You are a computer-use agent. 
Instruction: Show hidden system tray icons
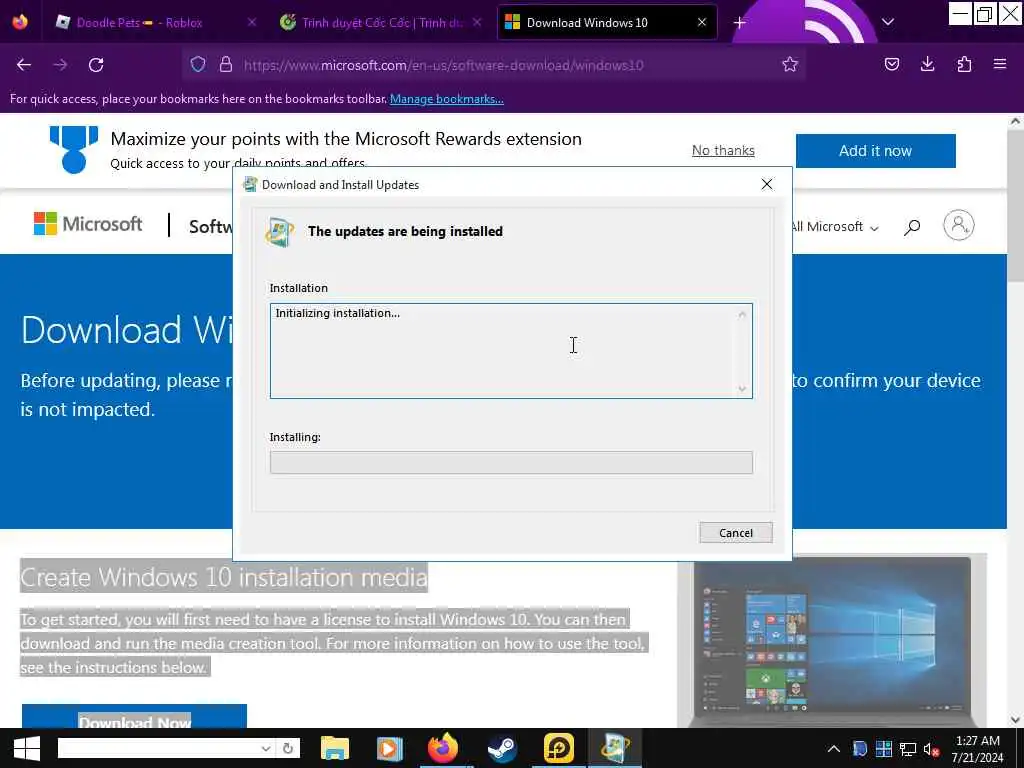(834, 748)
